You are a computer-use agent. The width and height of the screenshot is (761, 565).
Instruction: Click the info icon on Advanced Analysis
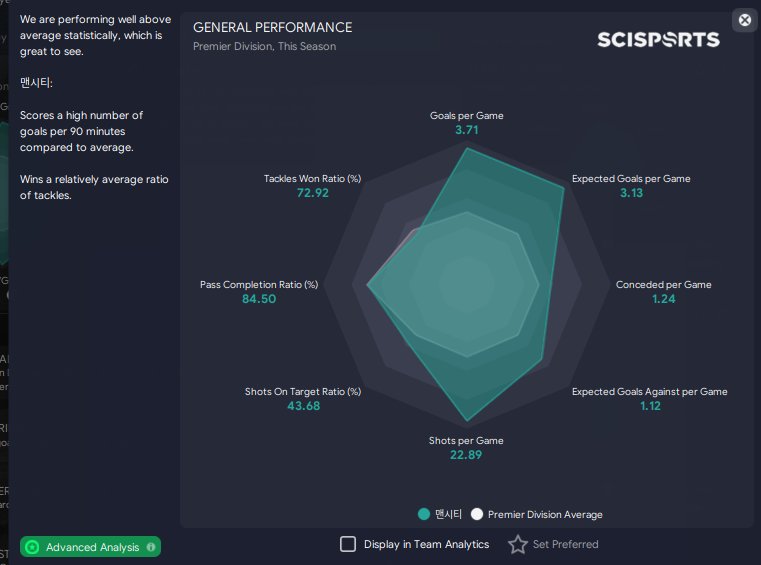tap(151, 547)
